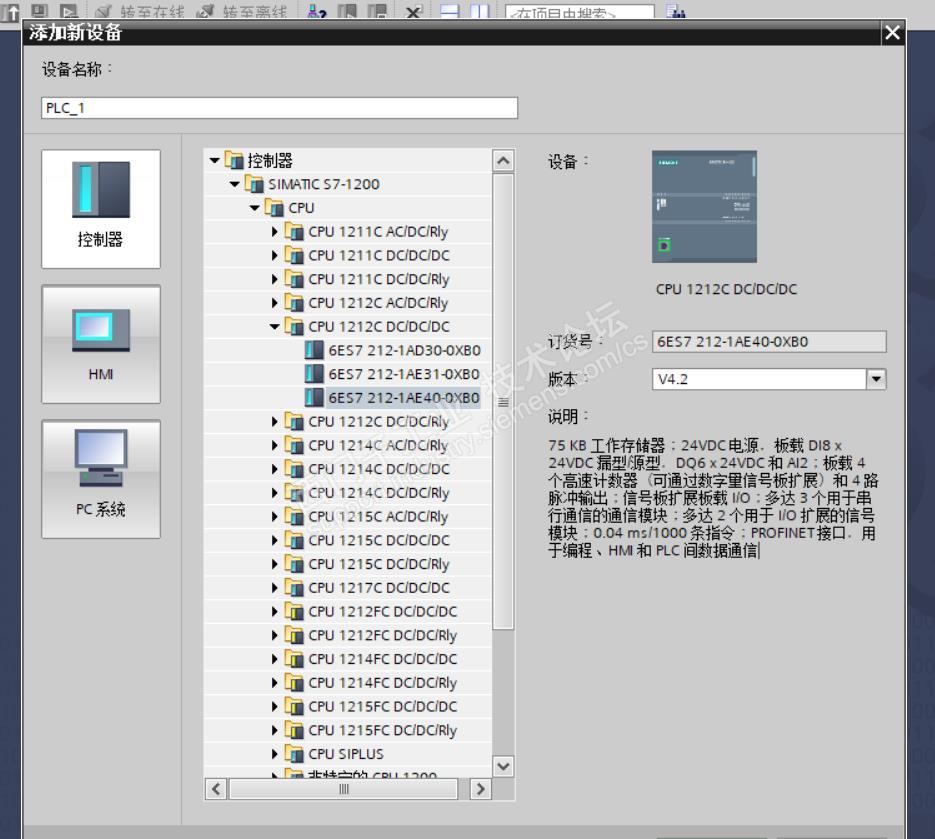Screen dimensions: 935x839
Task: Click the device tree horizontal scrollbar thumb
Action: pos(343,789)
